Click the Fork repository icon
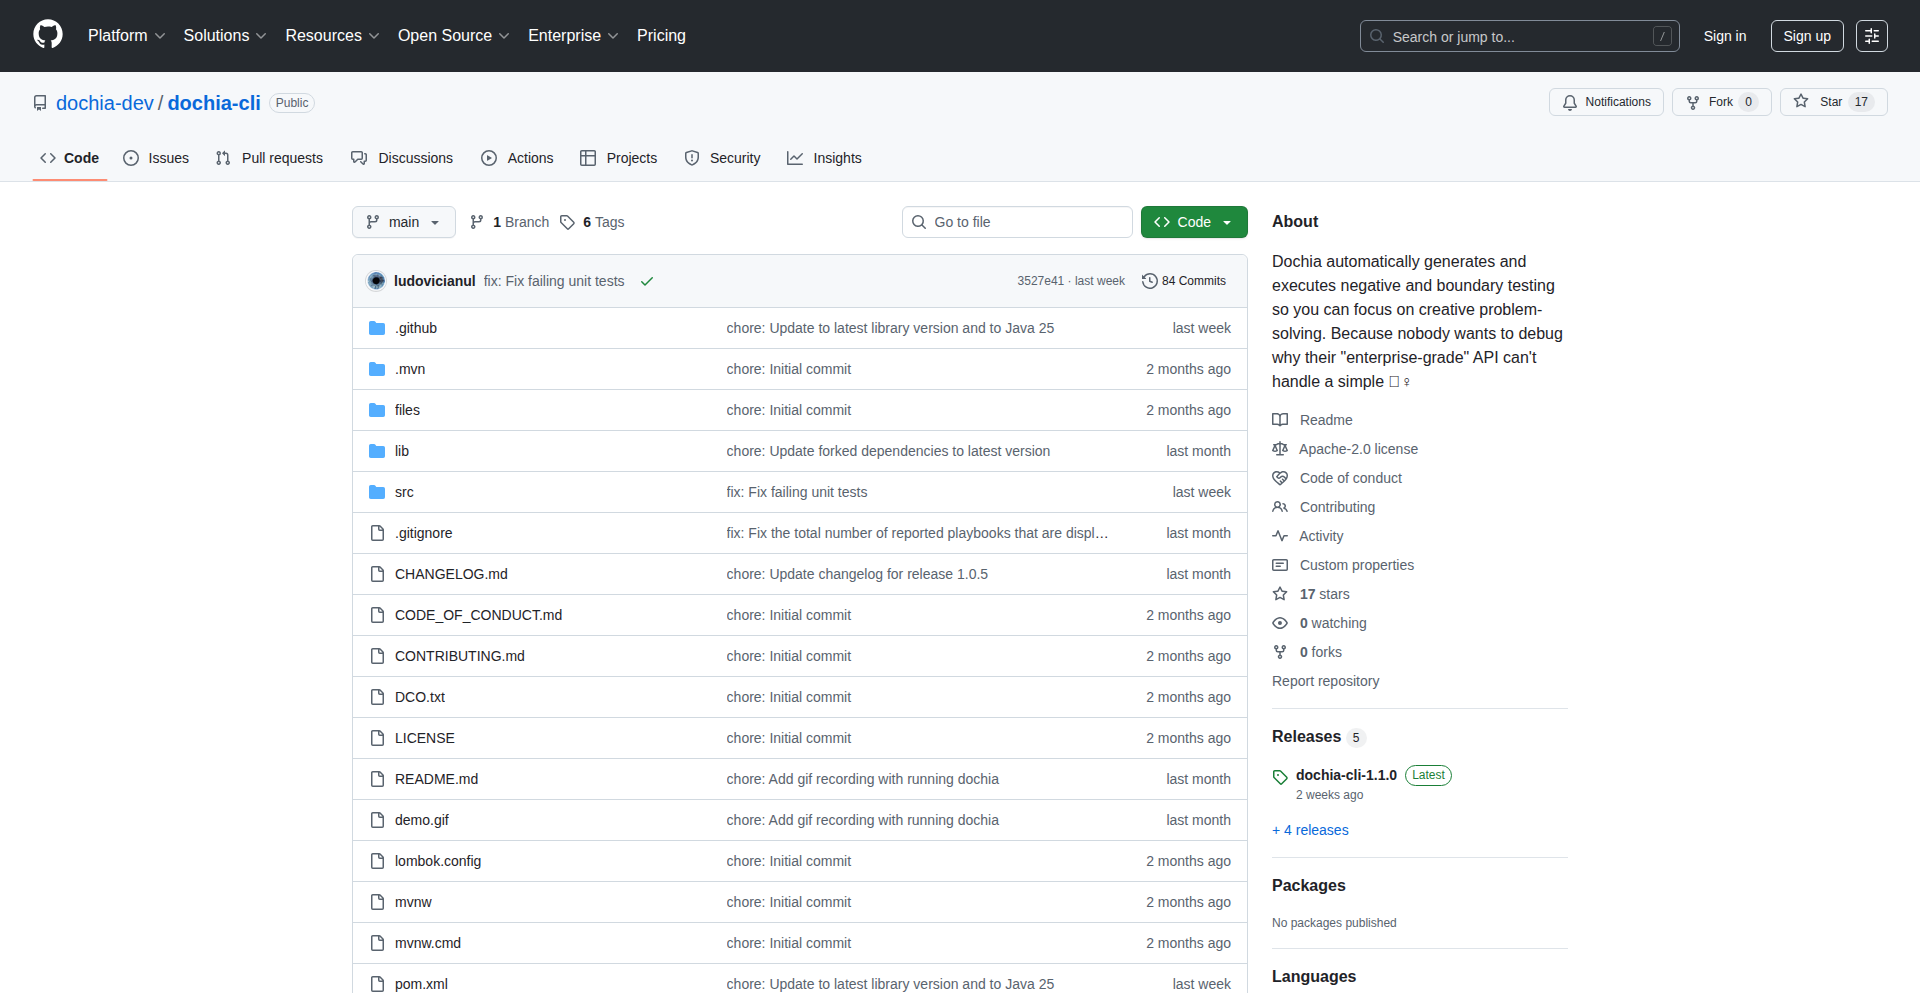 click(1693, 102)
